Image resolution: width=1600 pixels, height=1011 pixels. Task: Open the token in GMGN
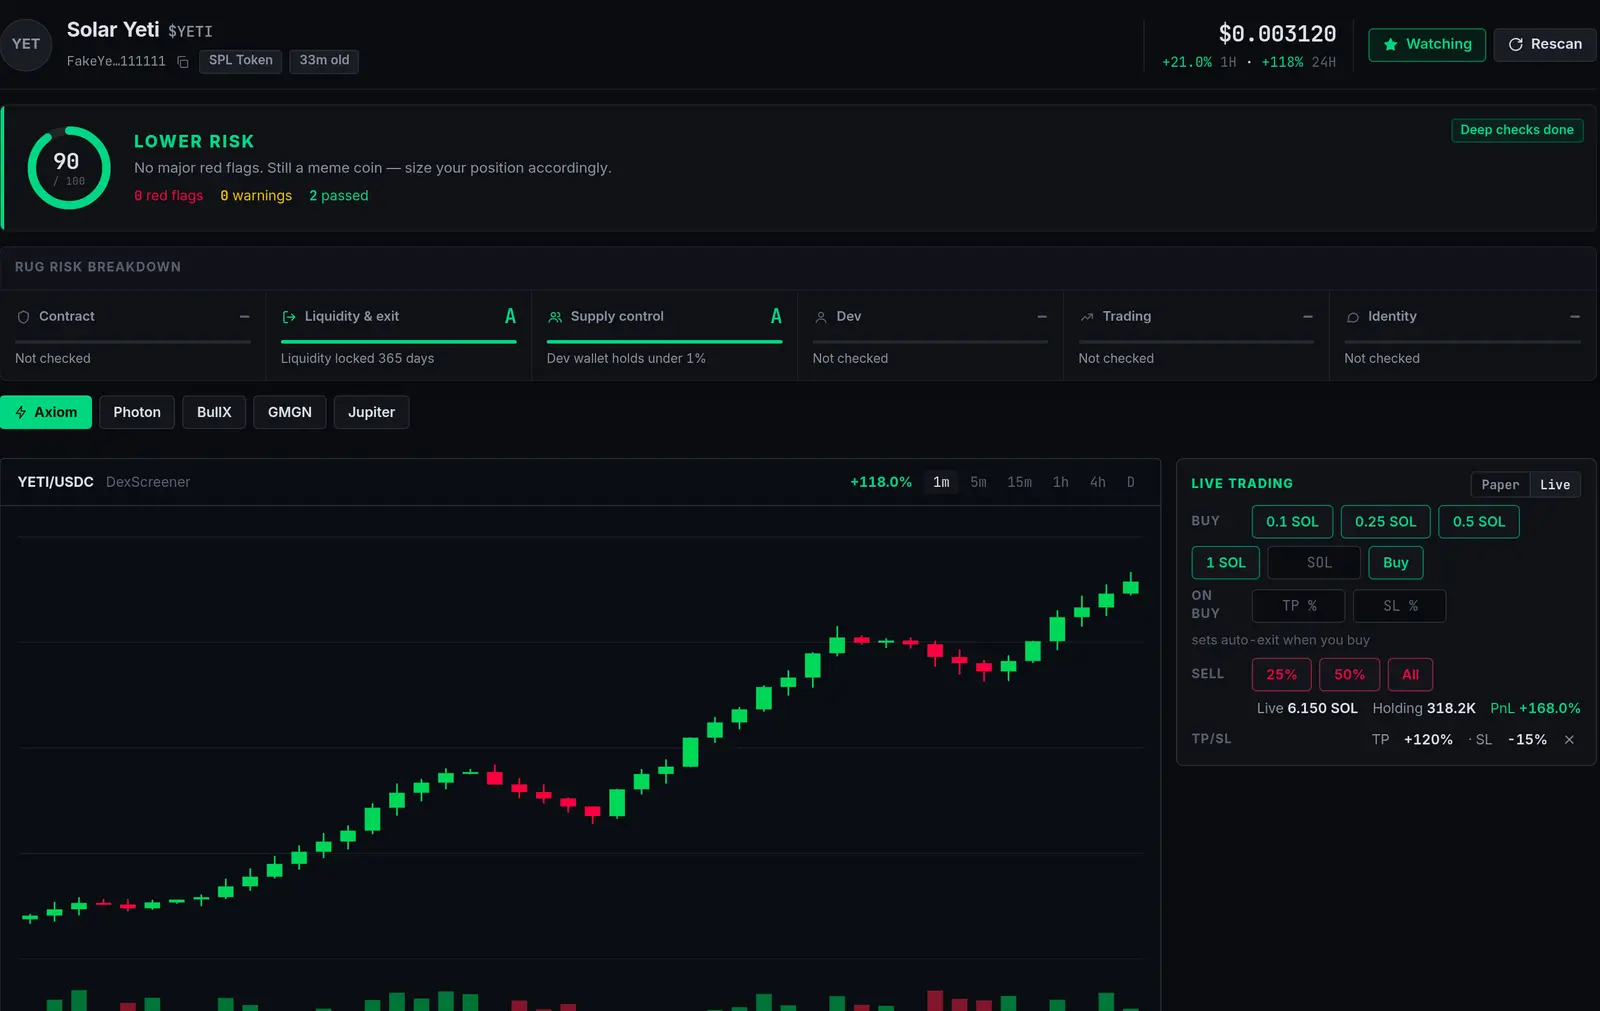point(290,412)
